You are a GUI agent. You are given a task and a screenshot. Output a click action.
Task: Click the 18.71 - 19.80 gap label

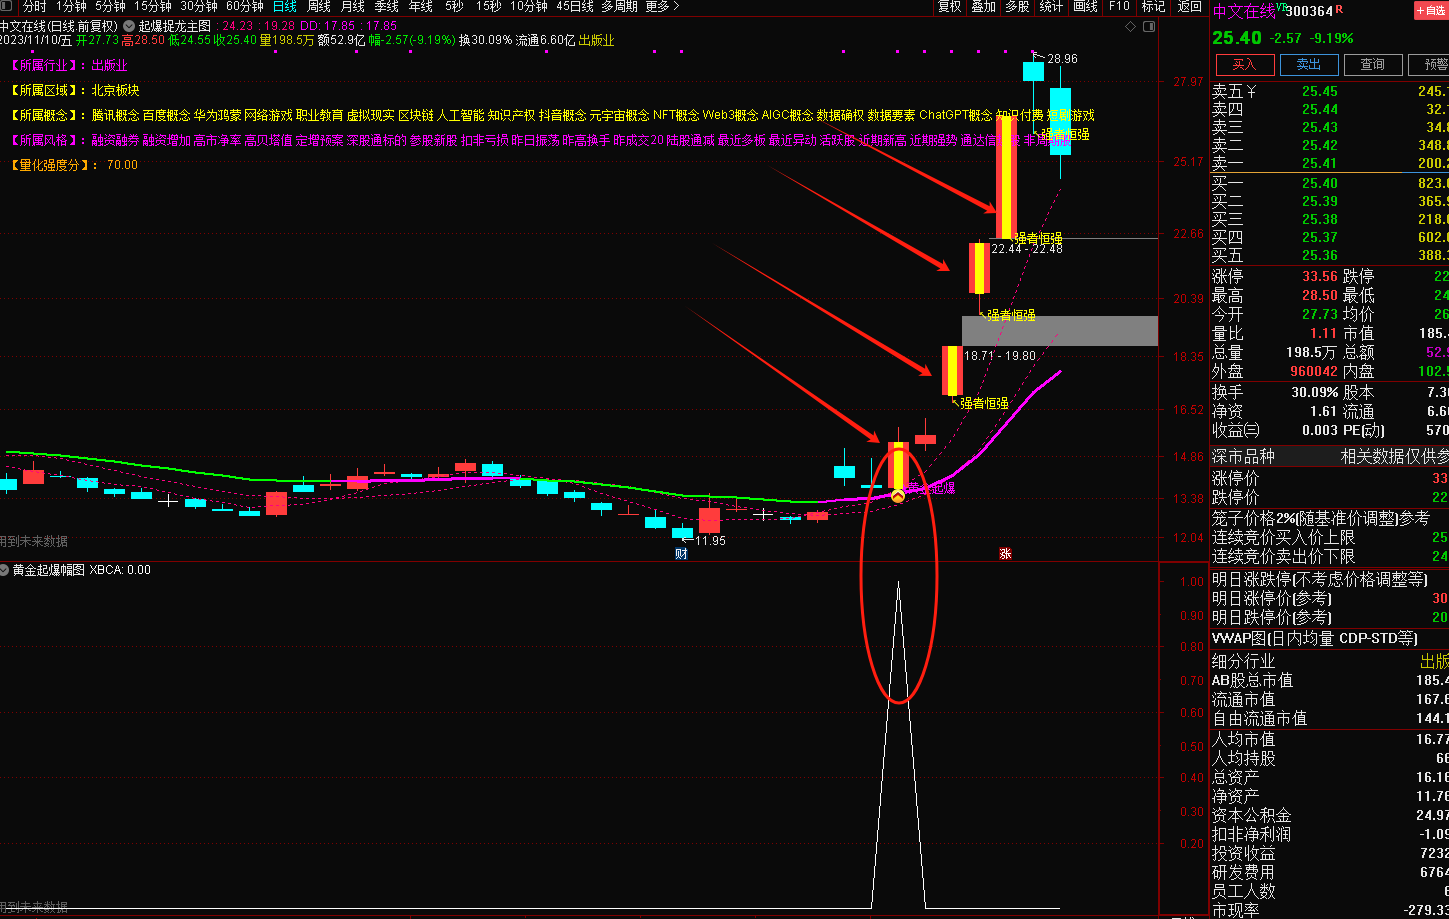pyautogui.click(x=1000, y=355)
